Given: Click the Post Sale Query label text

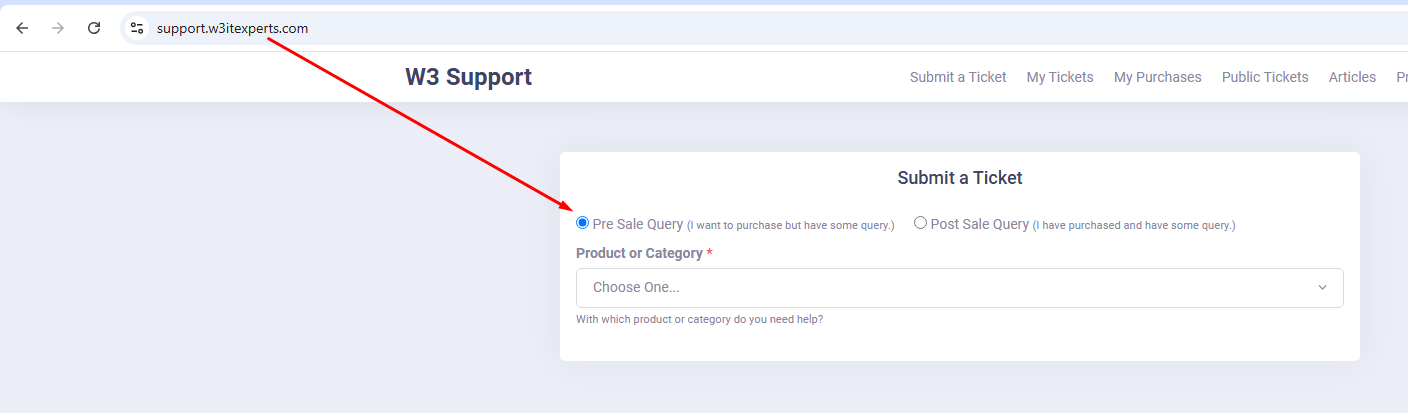Looking at the screenshot, I should point(980,225).
